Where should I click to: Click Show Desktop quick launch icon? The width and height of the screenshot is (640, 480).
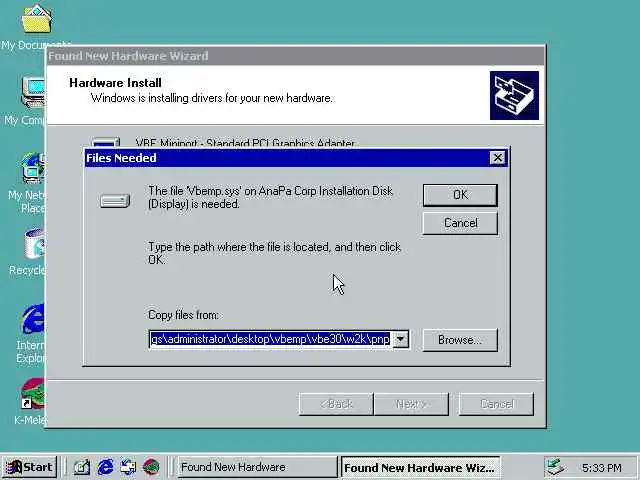(82, 467)
